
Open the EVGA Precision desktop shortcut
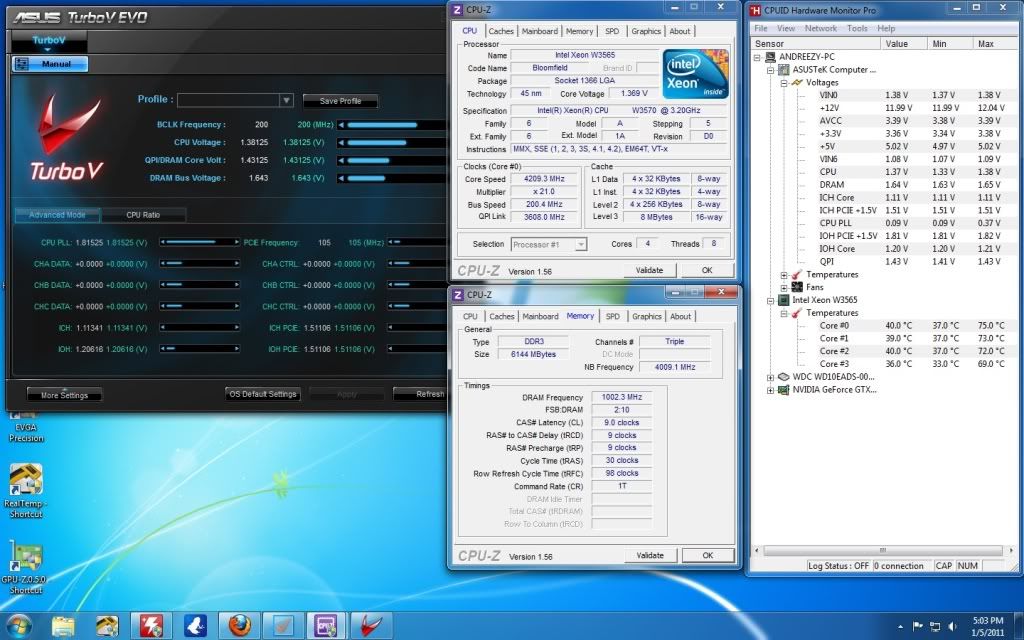(26, 426)
